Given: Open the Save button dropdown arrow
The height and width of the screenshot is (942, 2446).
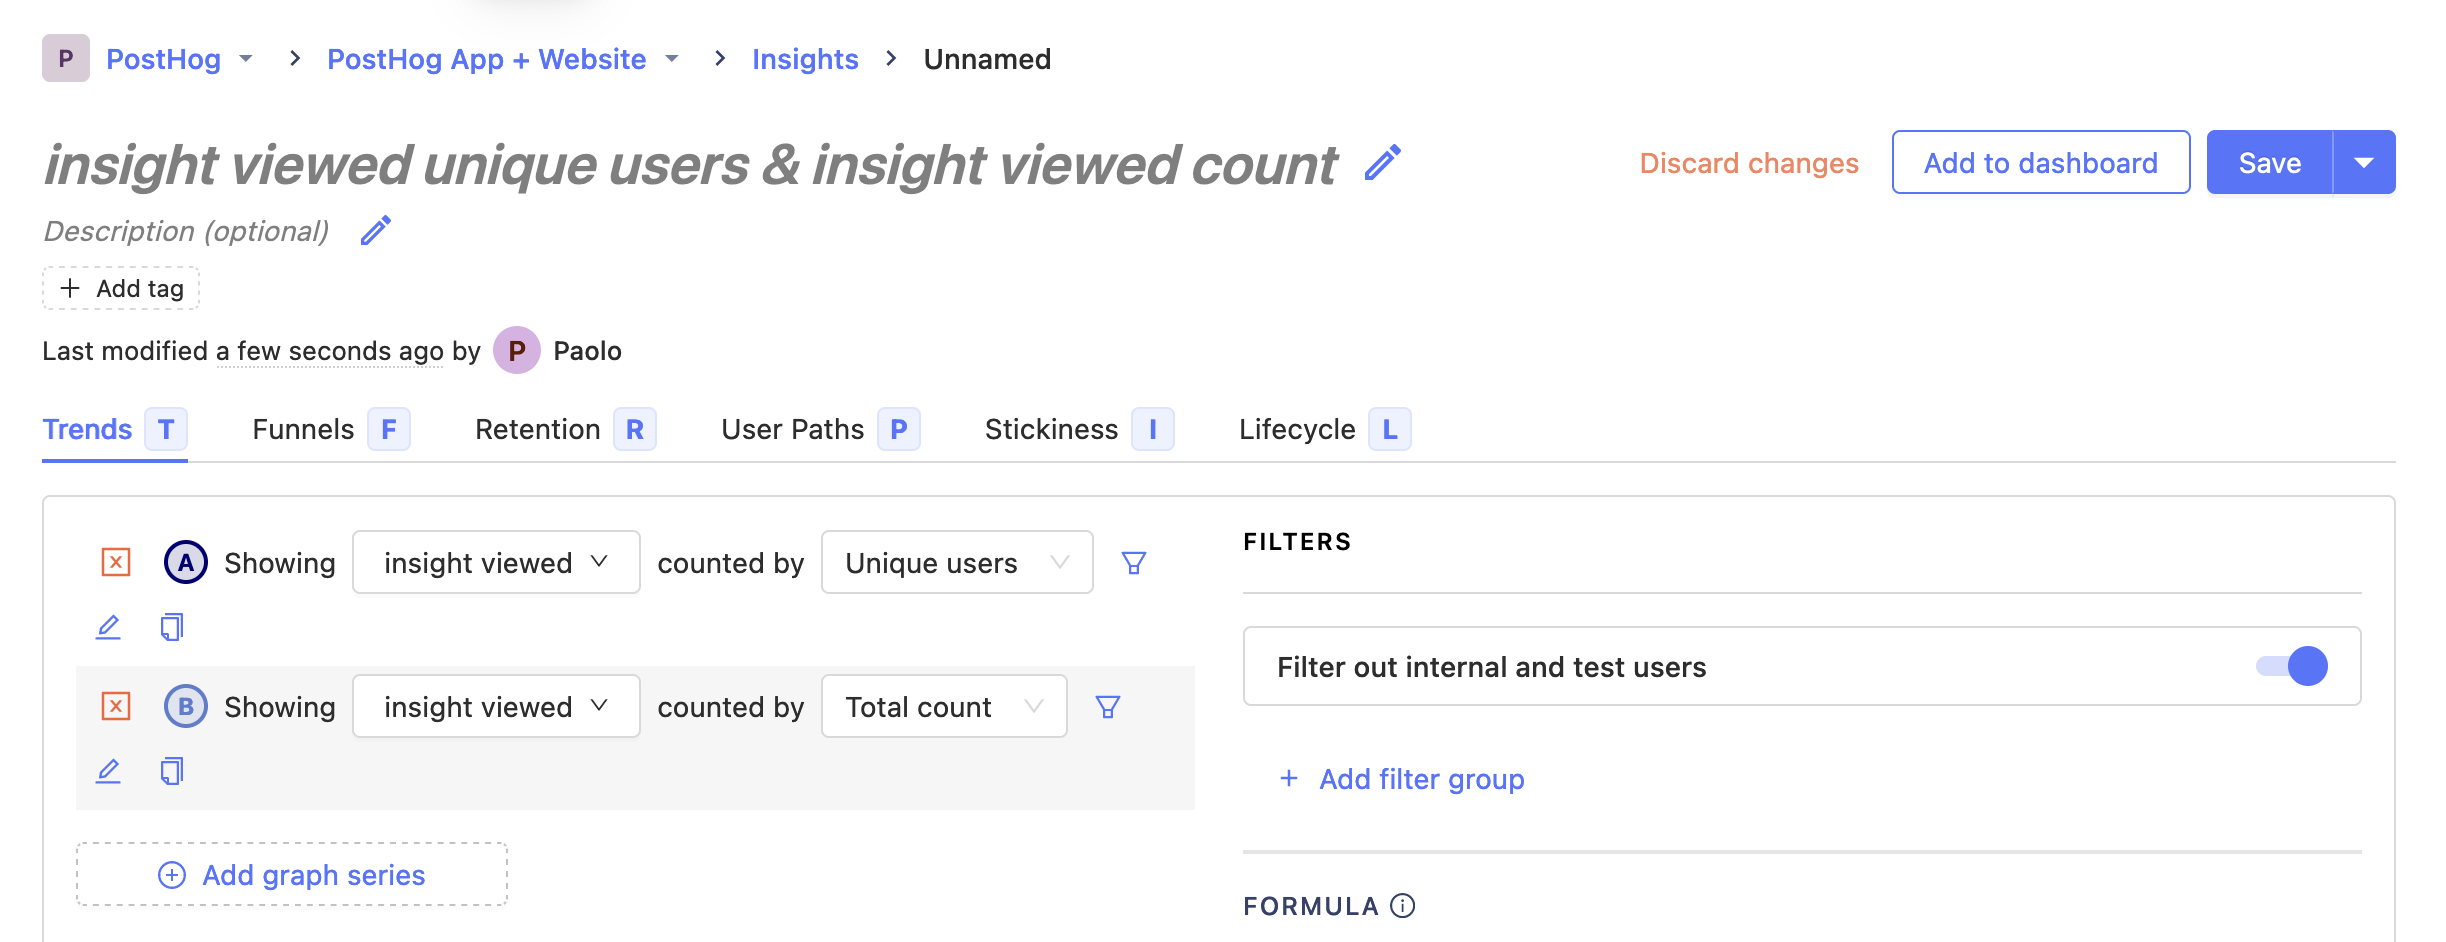Looking at the screenshot, I should coord(2365,162).
